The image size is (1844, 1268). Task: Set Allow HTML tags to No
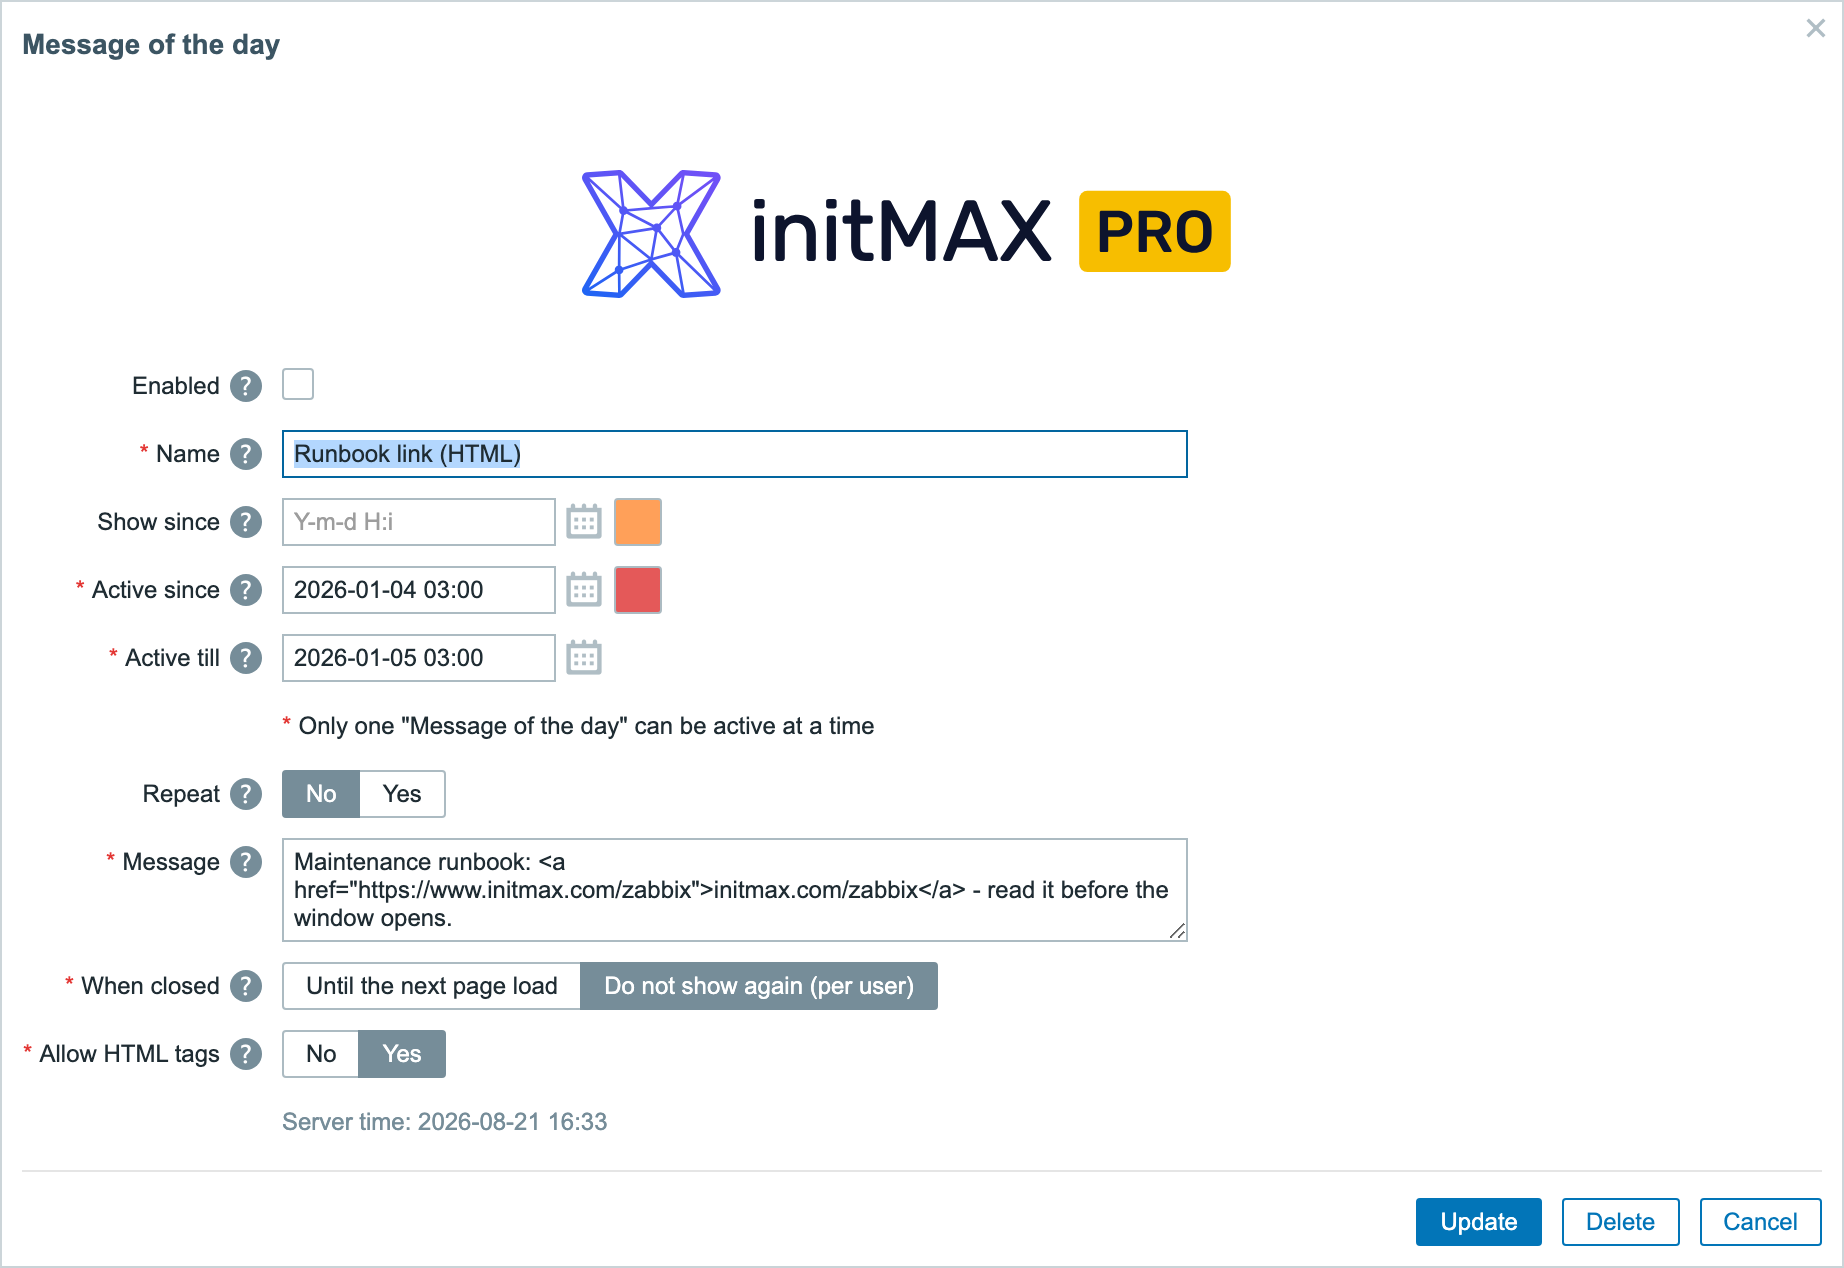[321, 1054]
